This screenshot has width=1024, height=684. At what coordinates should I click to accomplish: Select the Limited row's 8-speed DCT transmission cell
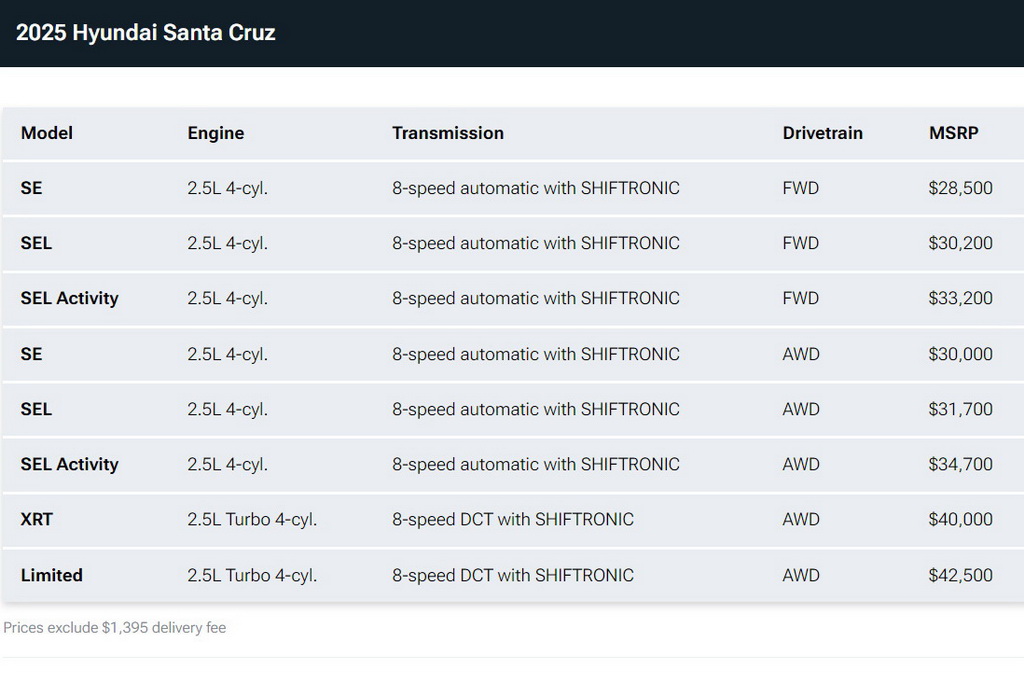[513, 575]
